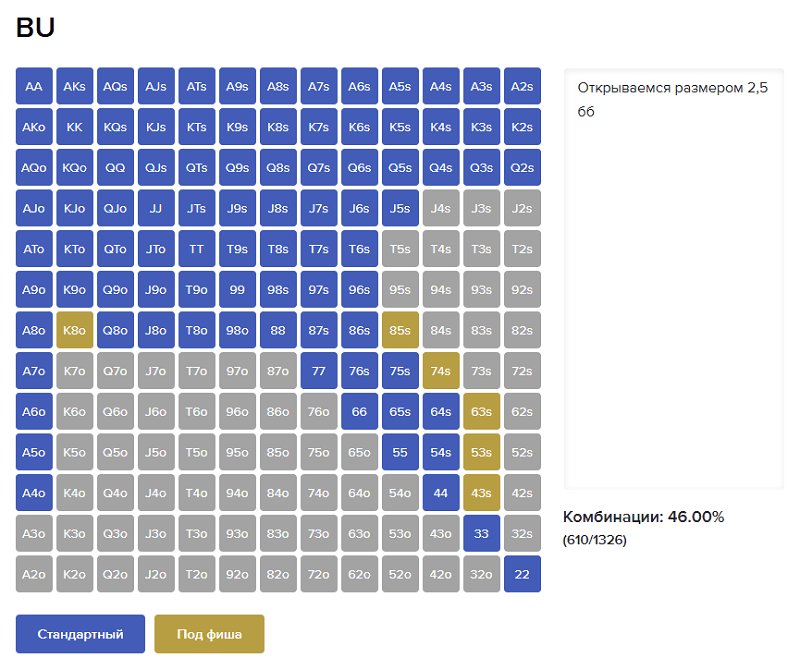Click the gold 85s cell
800x670 pixels.
click(400, 330)
